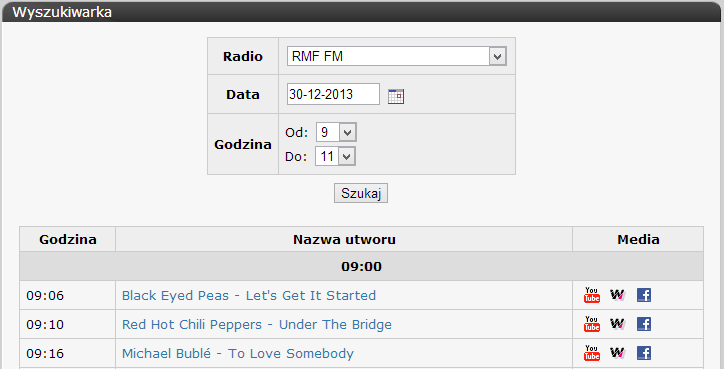The image size is (724, 369).
Task: Click the Godzina column header in results table
Action: (68, 239)
